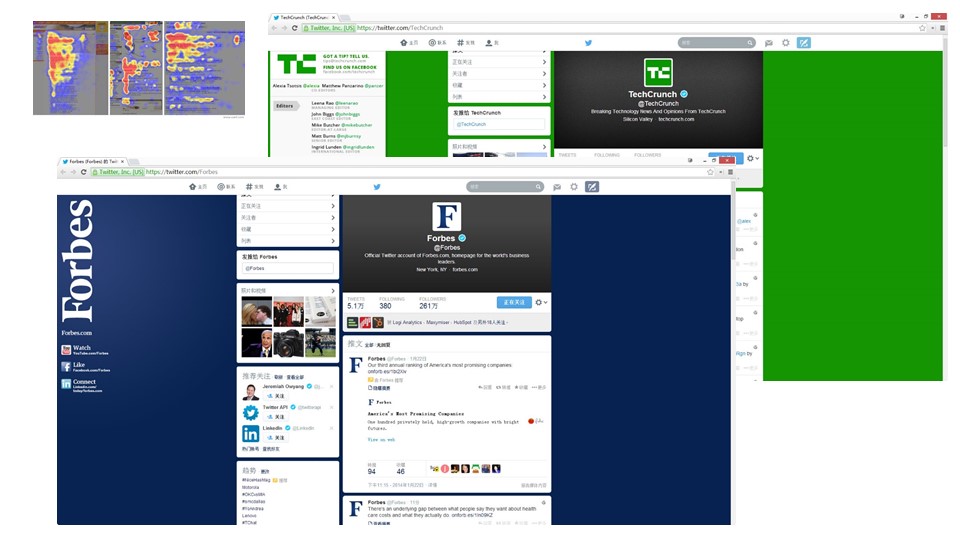960x540 pixels.
Task: Compose tweet button in TechCrunch window
Action: [x=803, y=43]
